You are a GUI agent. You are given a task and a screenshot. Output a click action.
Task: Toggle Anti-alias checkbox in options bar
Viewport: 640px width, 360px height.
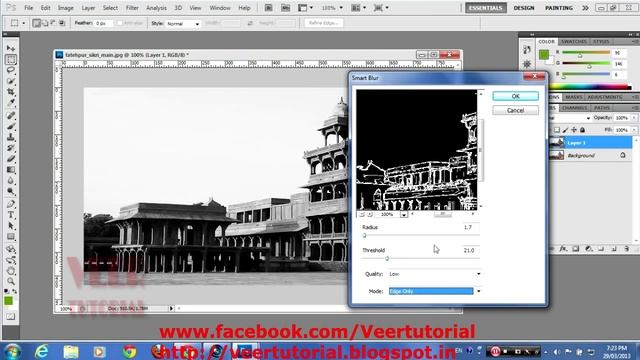coord(120,23)
